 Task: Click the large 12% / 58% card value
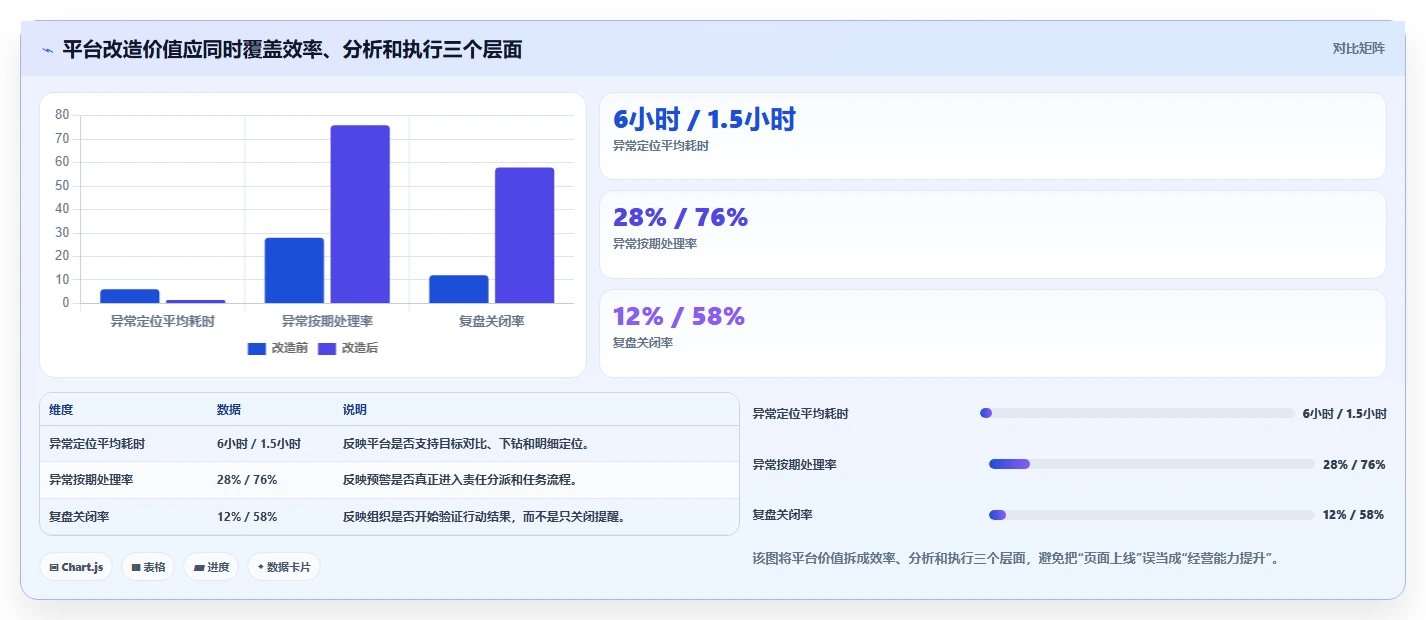pyautogui.click(x=679, y=316)
